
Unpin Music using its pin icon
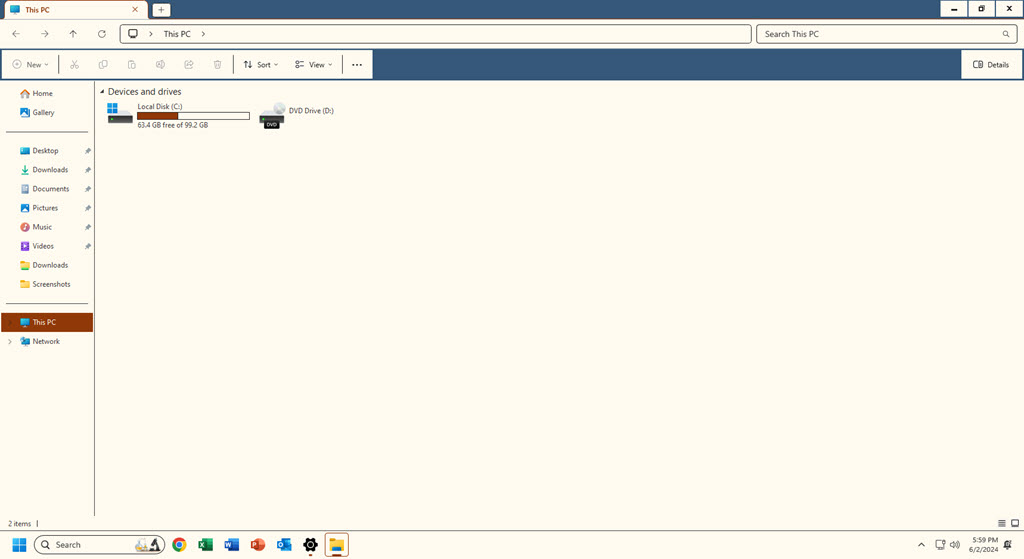[x=88, y=227]
